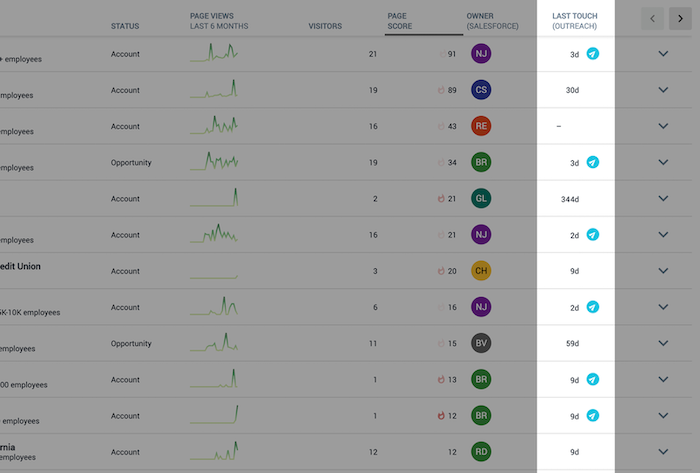The width and height of the screenshot is (700, 473).
Task: Click the NJ owner avatar in the score 16 row
Action: coord(481,307)
